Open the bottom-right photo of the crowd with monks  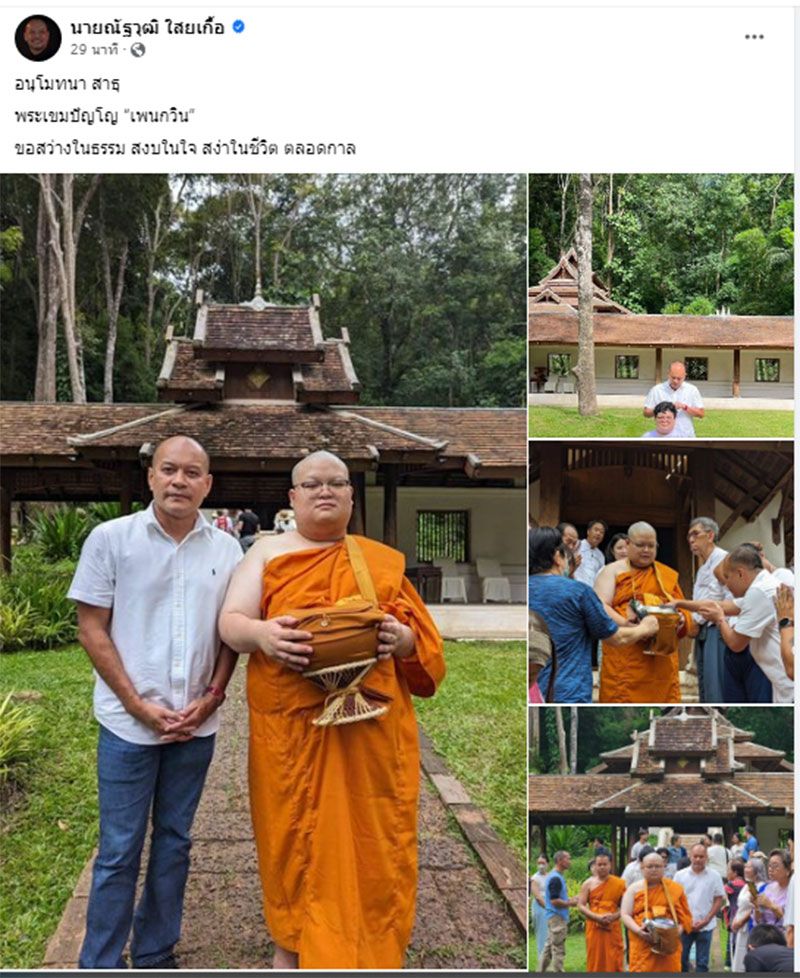(661, 839)
